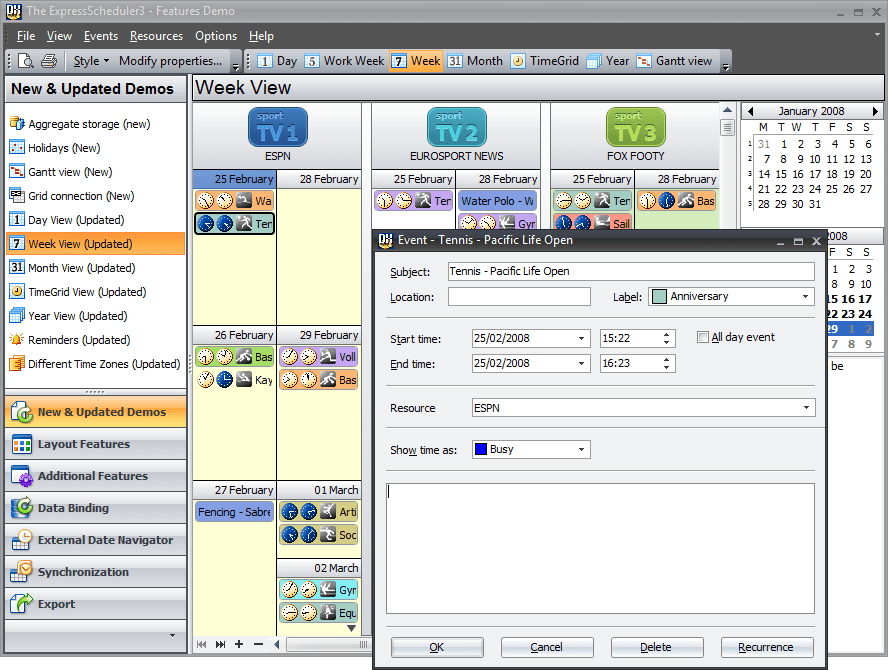Open the Label dropdown
The width and height of the screenshot is (888, 670).
pyautogui.click(x=805, y=296)
